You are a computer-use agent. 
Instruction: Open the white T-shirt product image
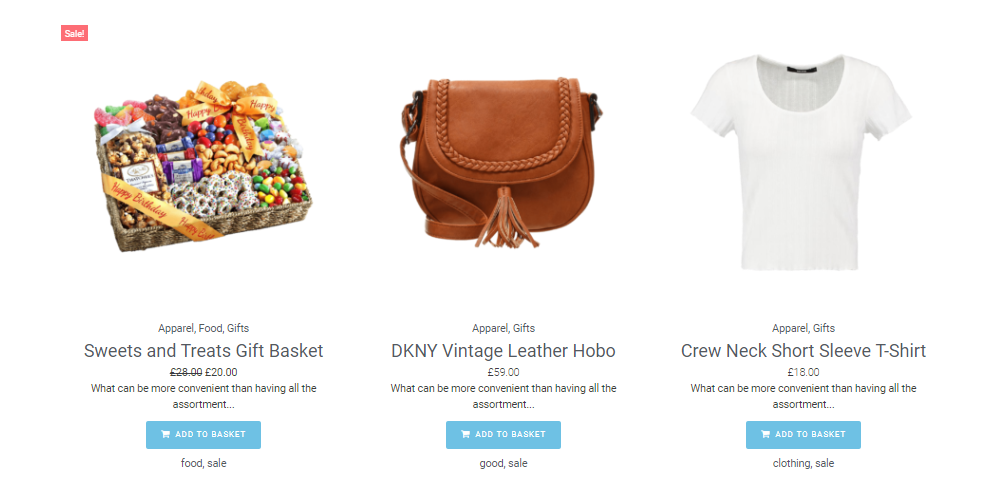coord(803,162)
